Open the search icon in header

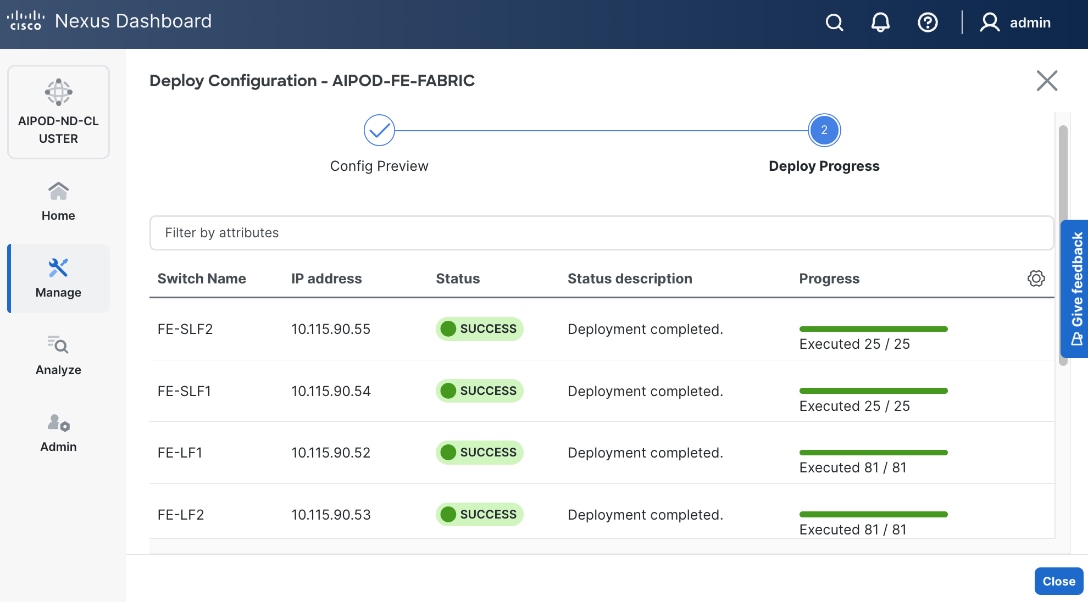pos(834,23)
